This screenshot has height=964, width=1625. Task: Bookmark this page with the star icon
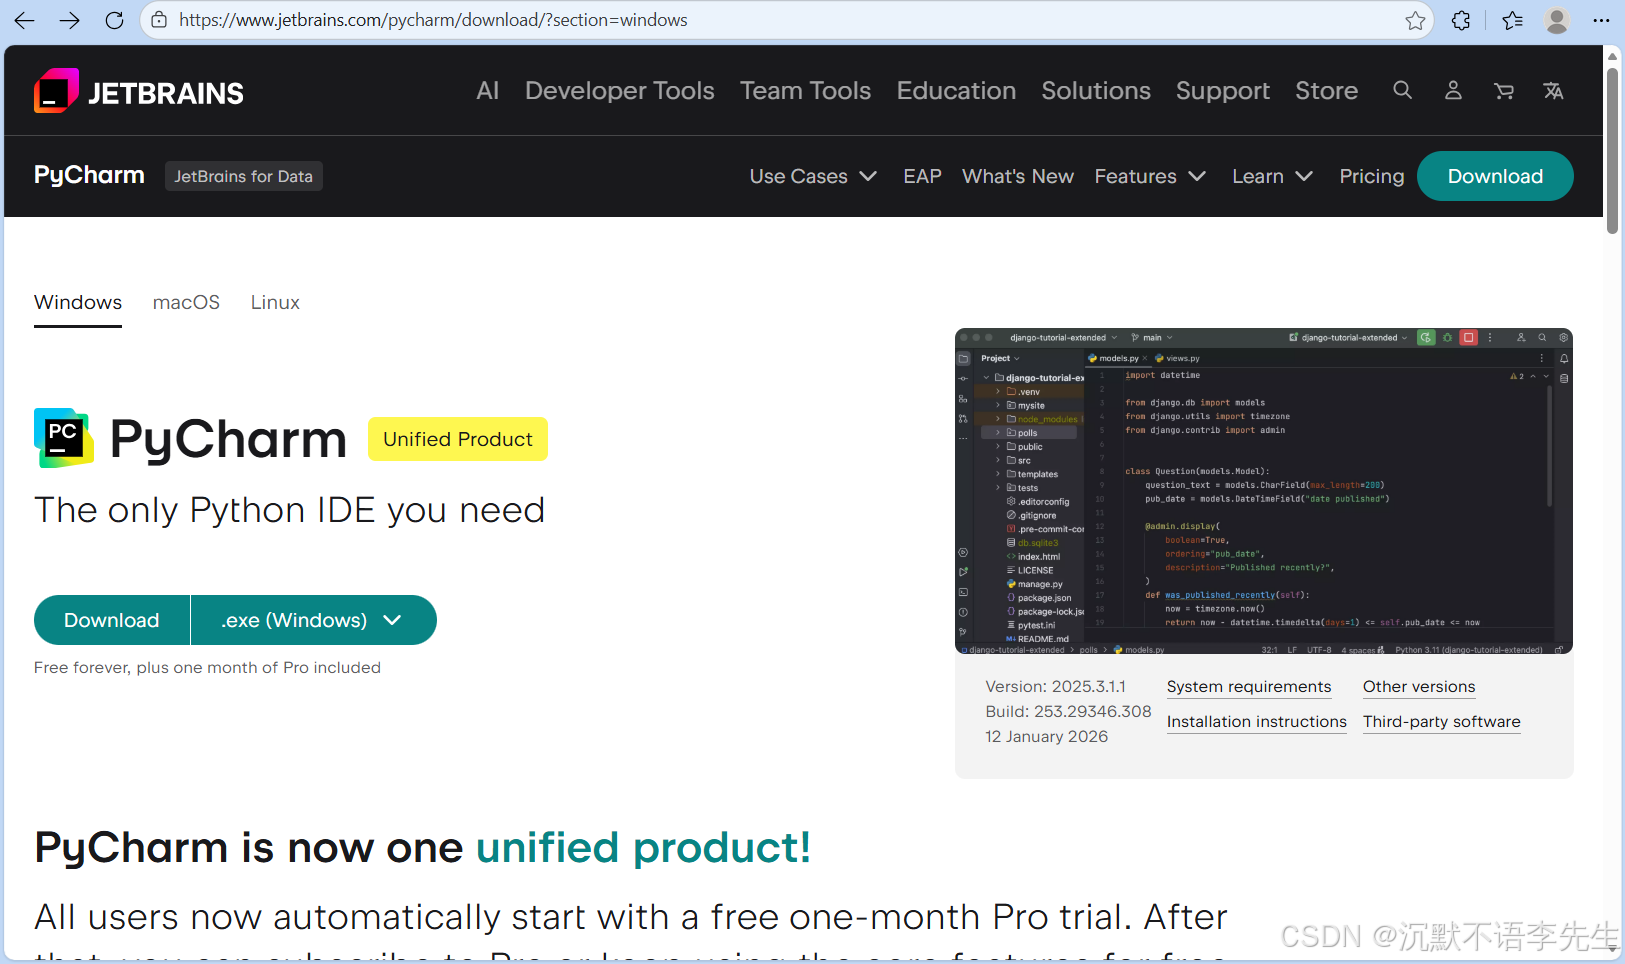click(x=1415, y=20)
